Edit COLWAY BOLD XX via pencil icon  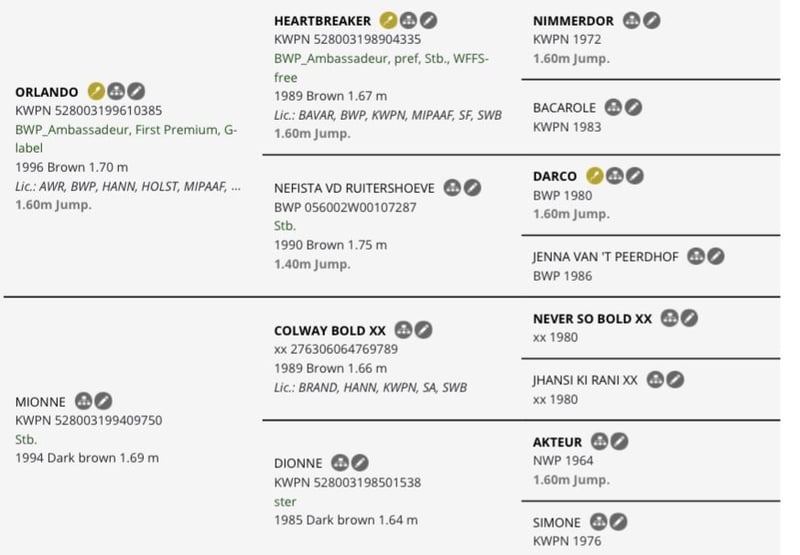(423, 330)
